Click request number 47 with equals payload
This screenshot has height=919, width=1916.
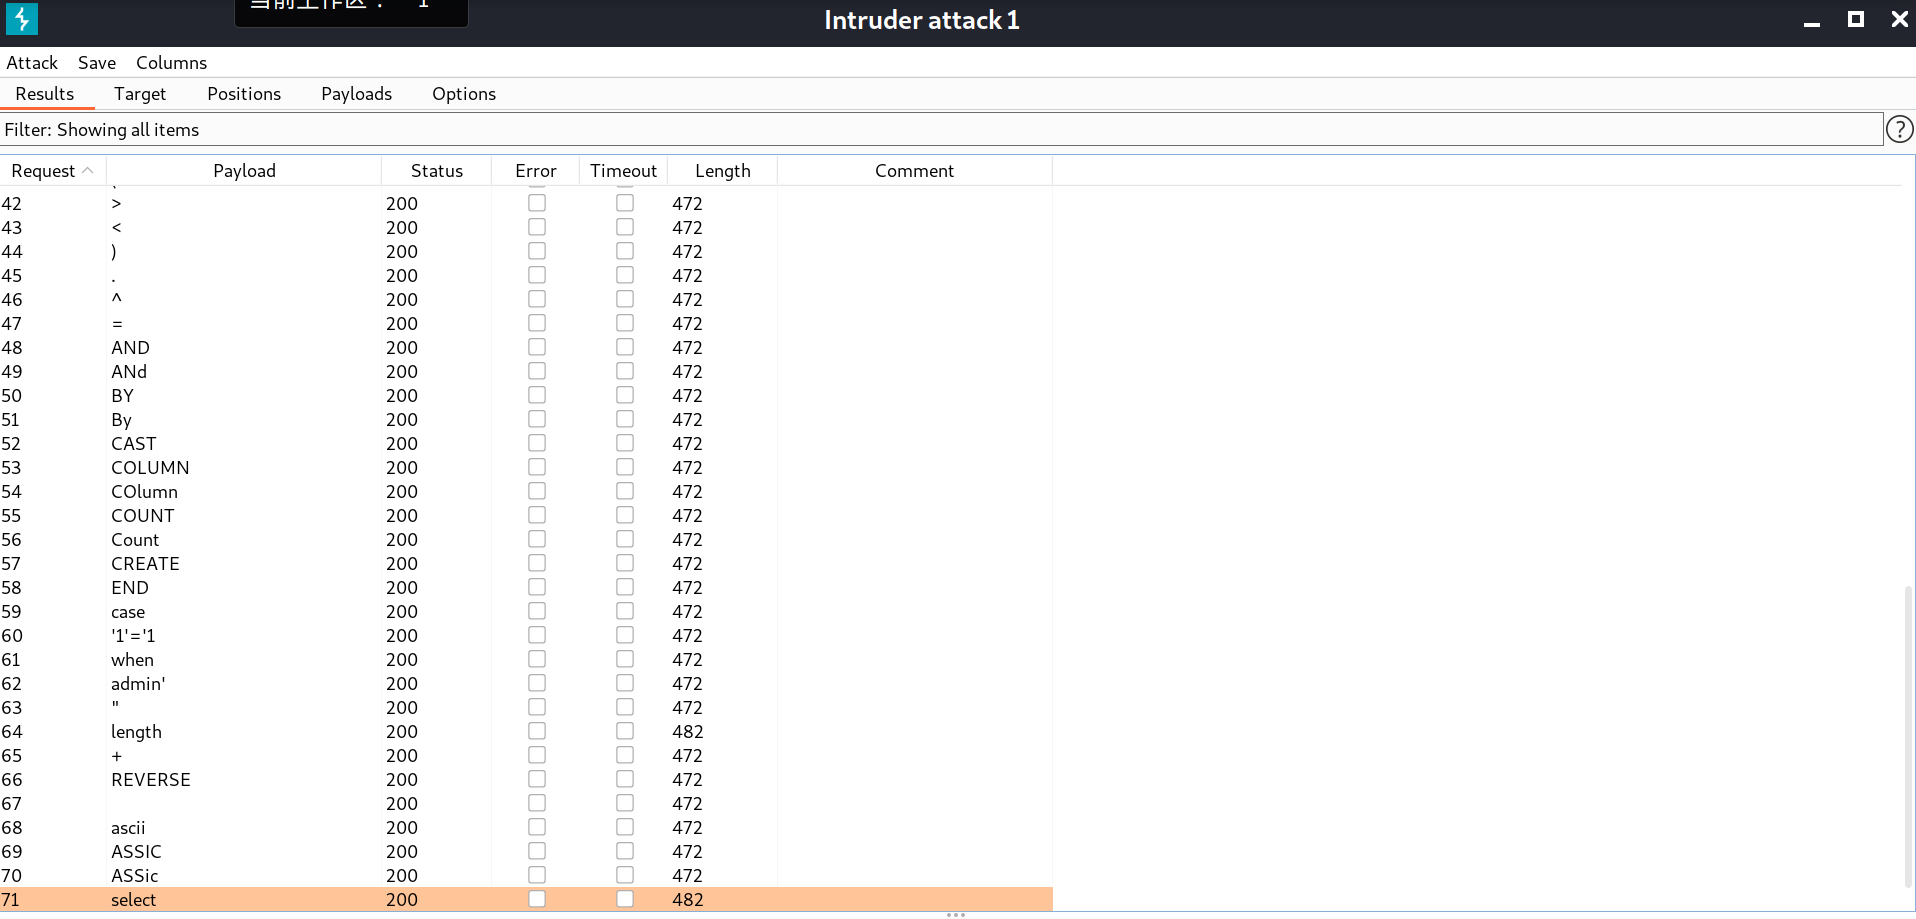[11, 323]
